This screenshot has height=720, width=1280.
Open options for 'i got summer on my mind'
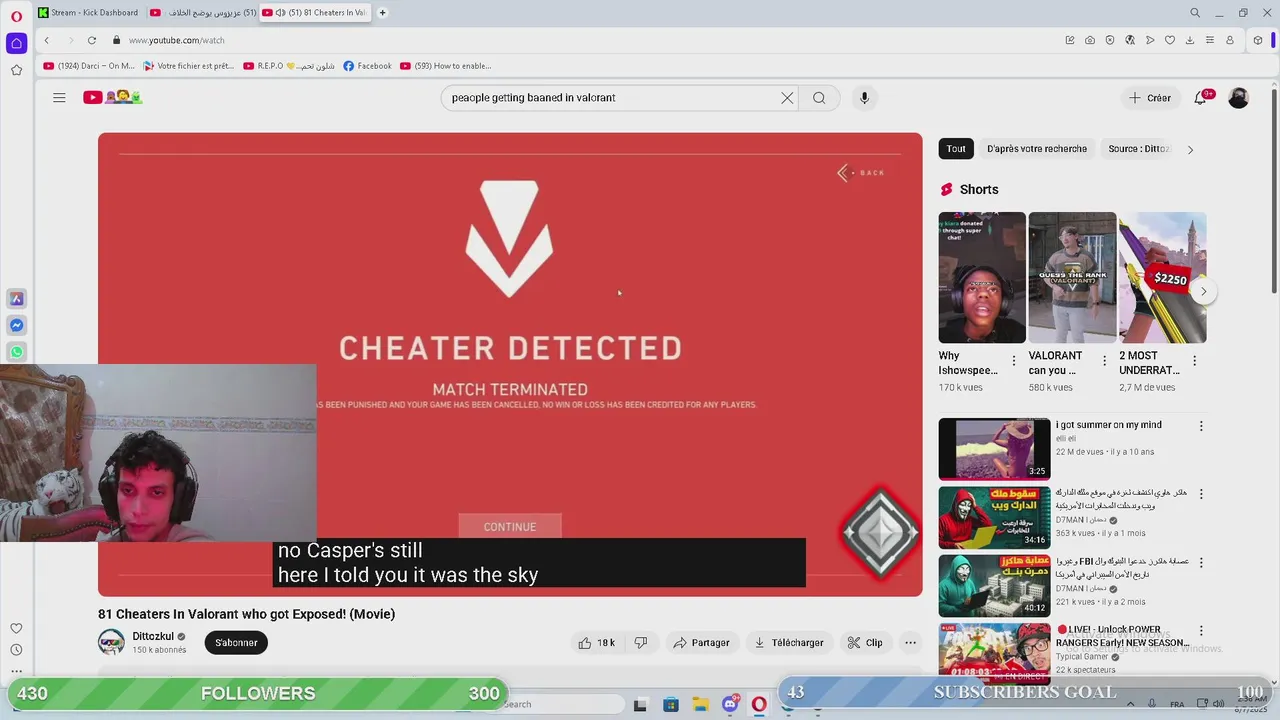[x=1201, y=426]
